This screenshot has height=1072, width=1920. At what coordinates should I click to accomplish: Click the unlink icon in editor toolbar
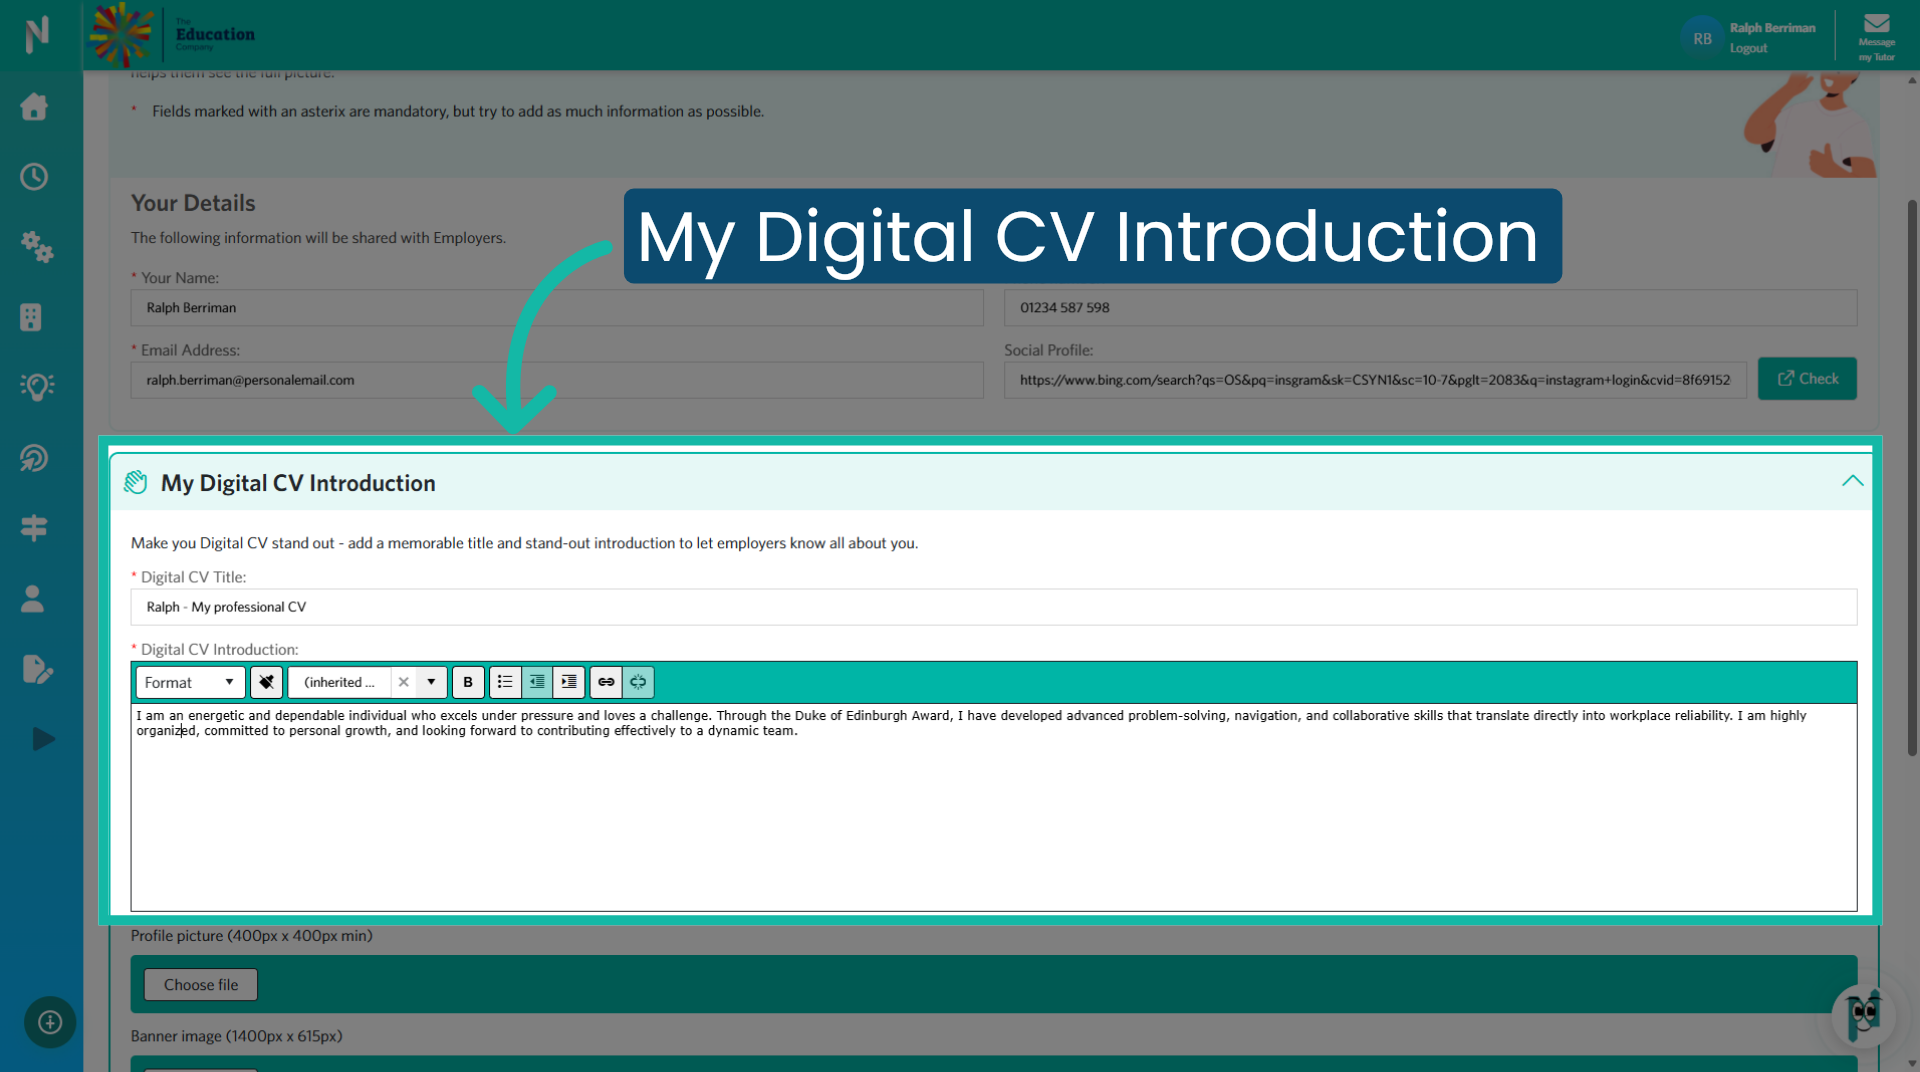click(638, 682)
